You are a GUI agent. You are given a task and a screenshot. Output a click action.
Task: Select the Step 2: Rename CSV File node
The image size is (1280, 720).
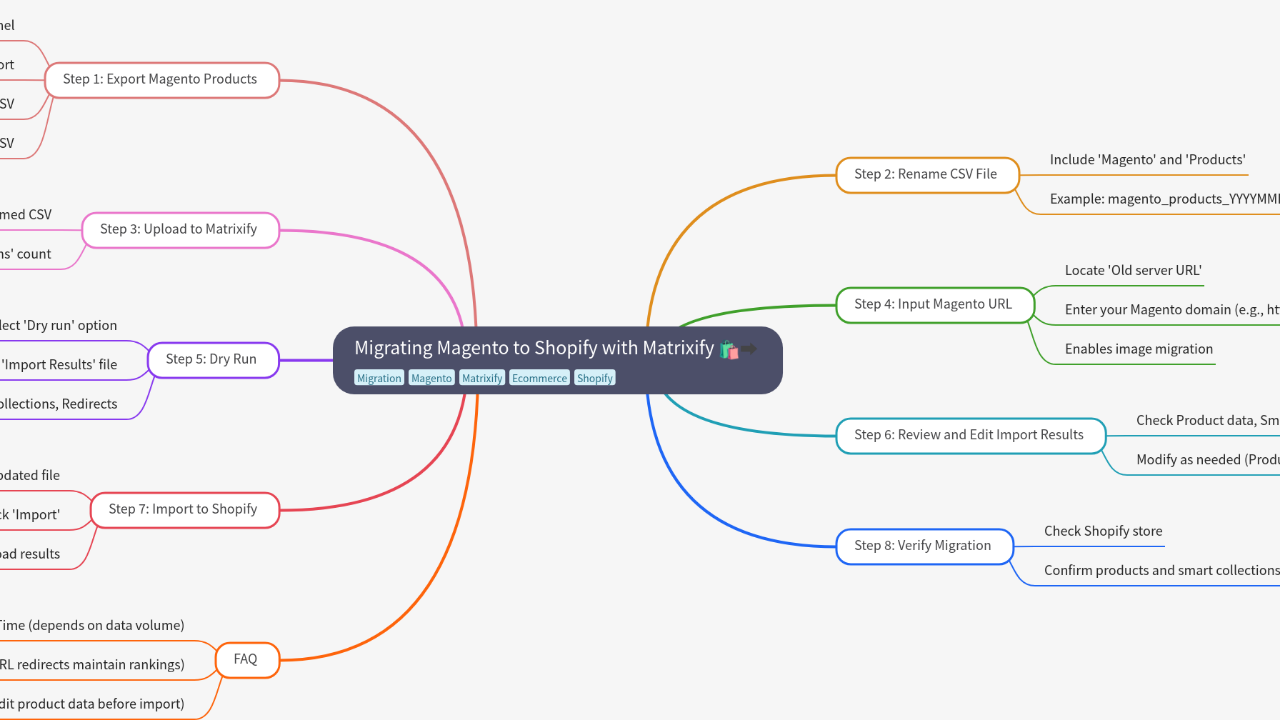tap(926, 174)
